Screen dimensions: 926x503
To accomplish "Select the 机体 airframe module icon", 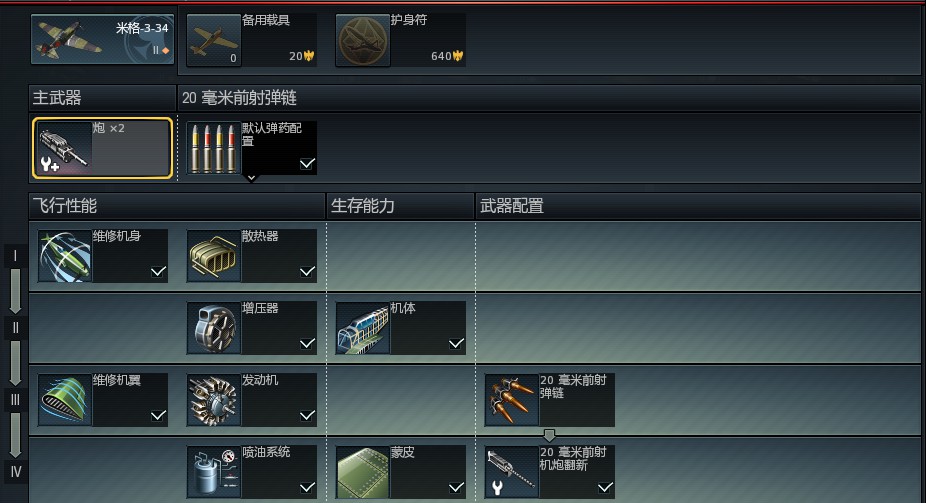I will click(363, 328).
